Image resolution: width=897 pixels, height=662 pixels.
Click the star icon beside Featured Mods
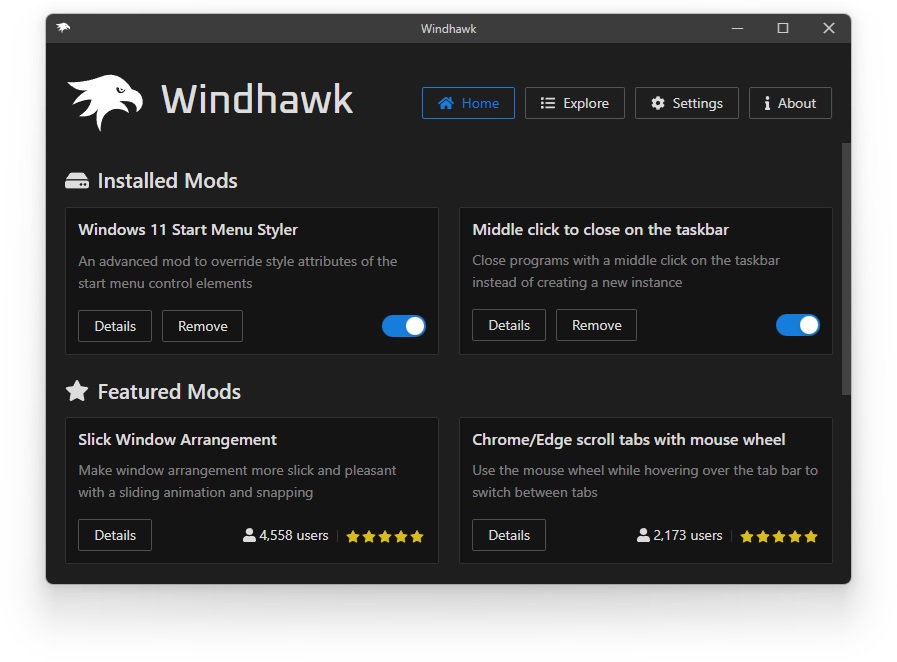point(77,391)
